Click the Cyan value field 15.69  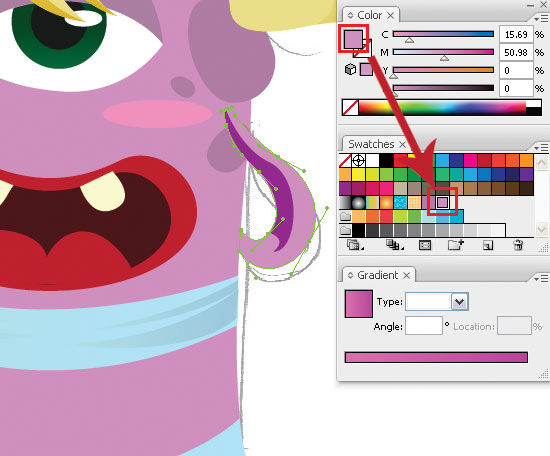(x=516, y=34)
